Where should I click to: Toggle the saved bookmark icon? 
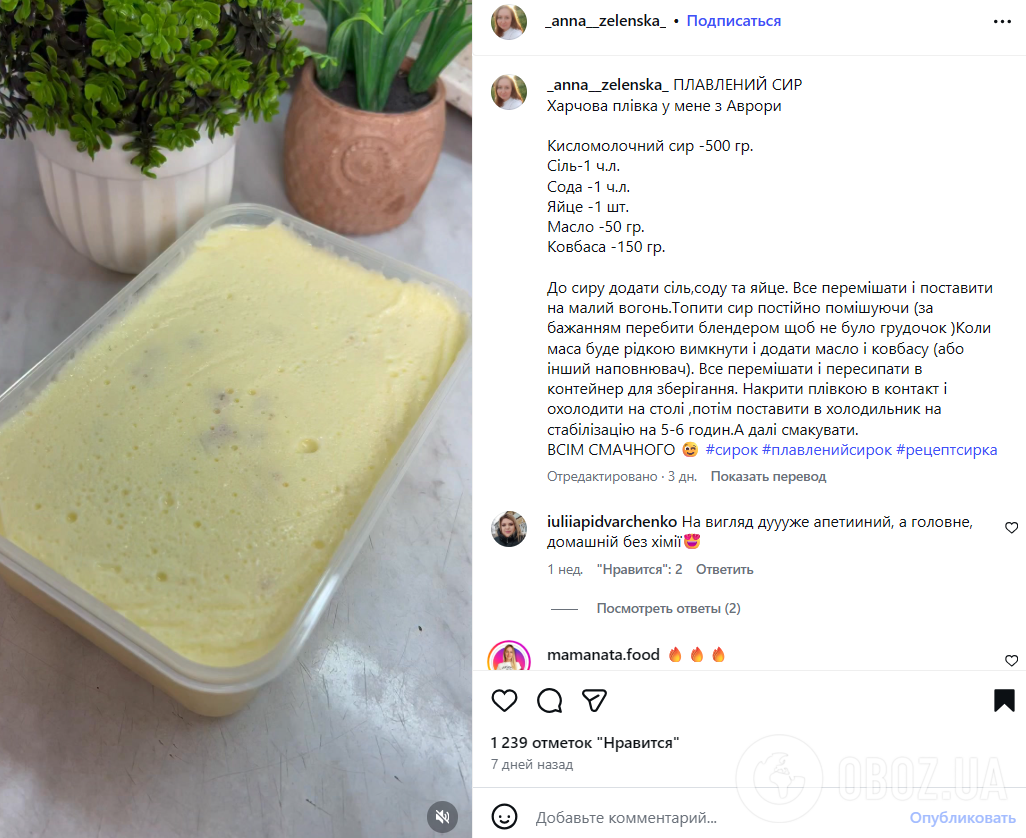pyautogui.click(x=1004, y=701)
